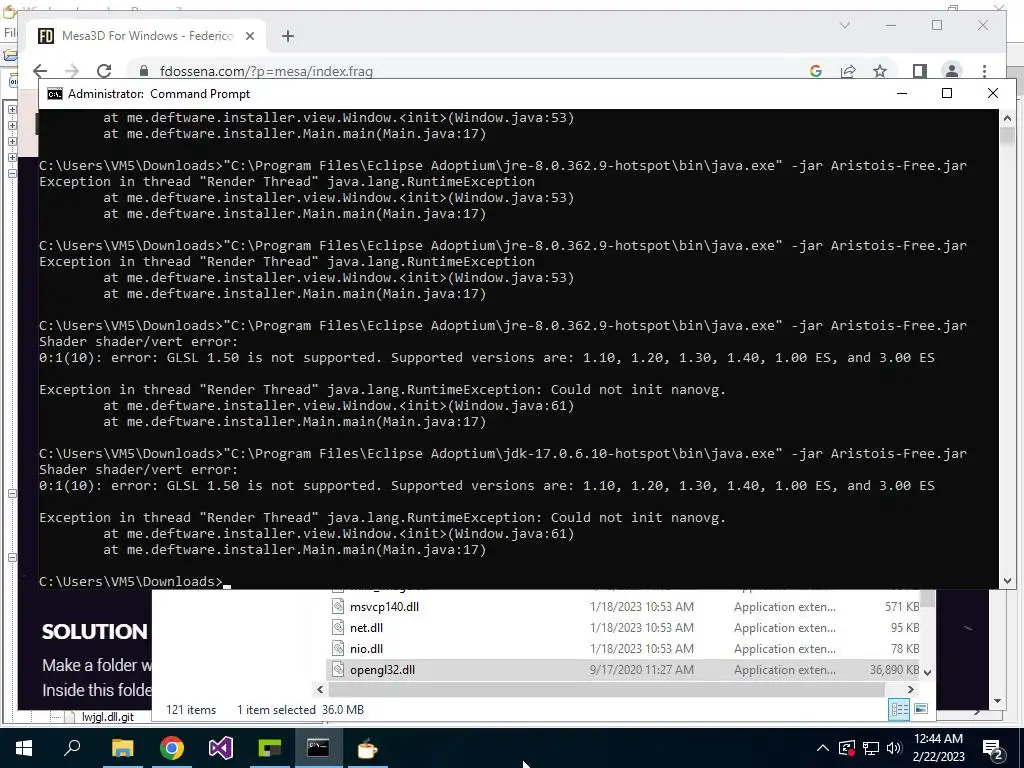The width and height of the screenshot is (1024, 768).
Task: Select the Mesa3D For Windows tab
Action: pos(147,36)
